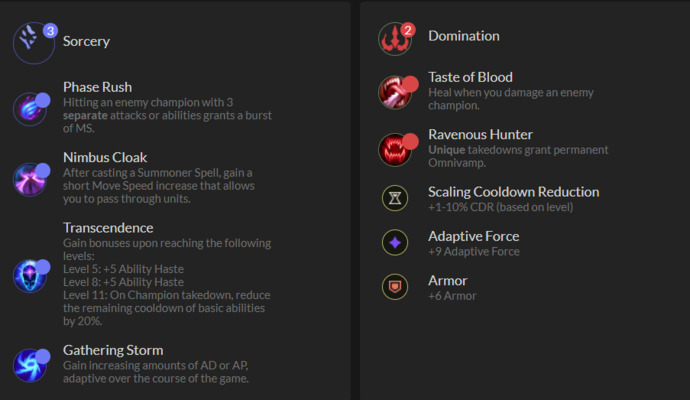The image size is (690, 400).
Task: Click the Ravenous Hunter rune icon
Action: [x=395, y=149]
